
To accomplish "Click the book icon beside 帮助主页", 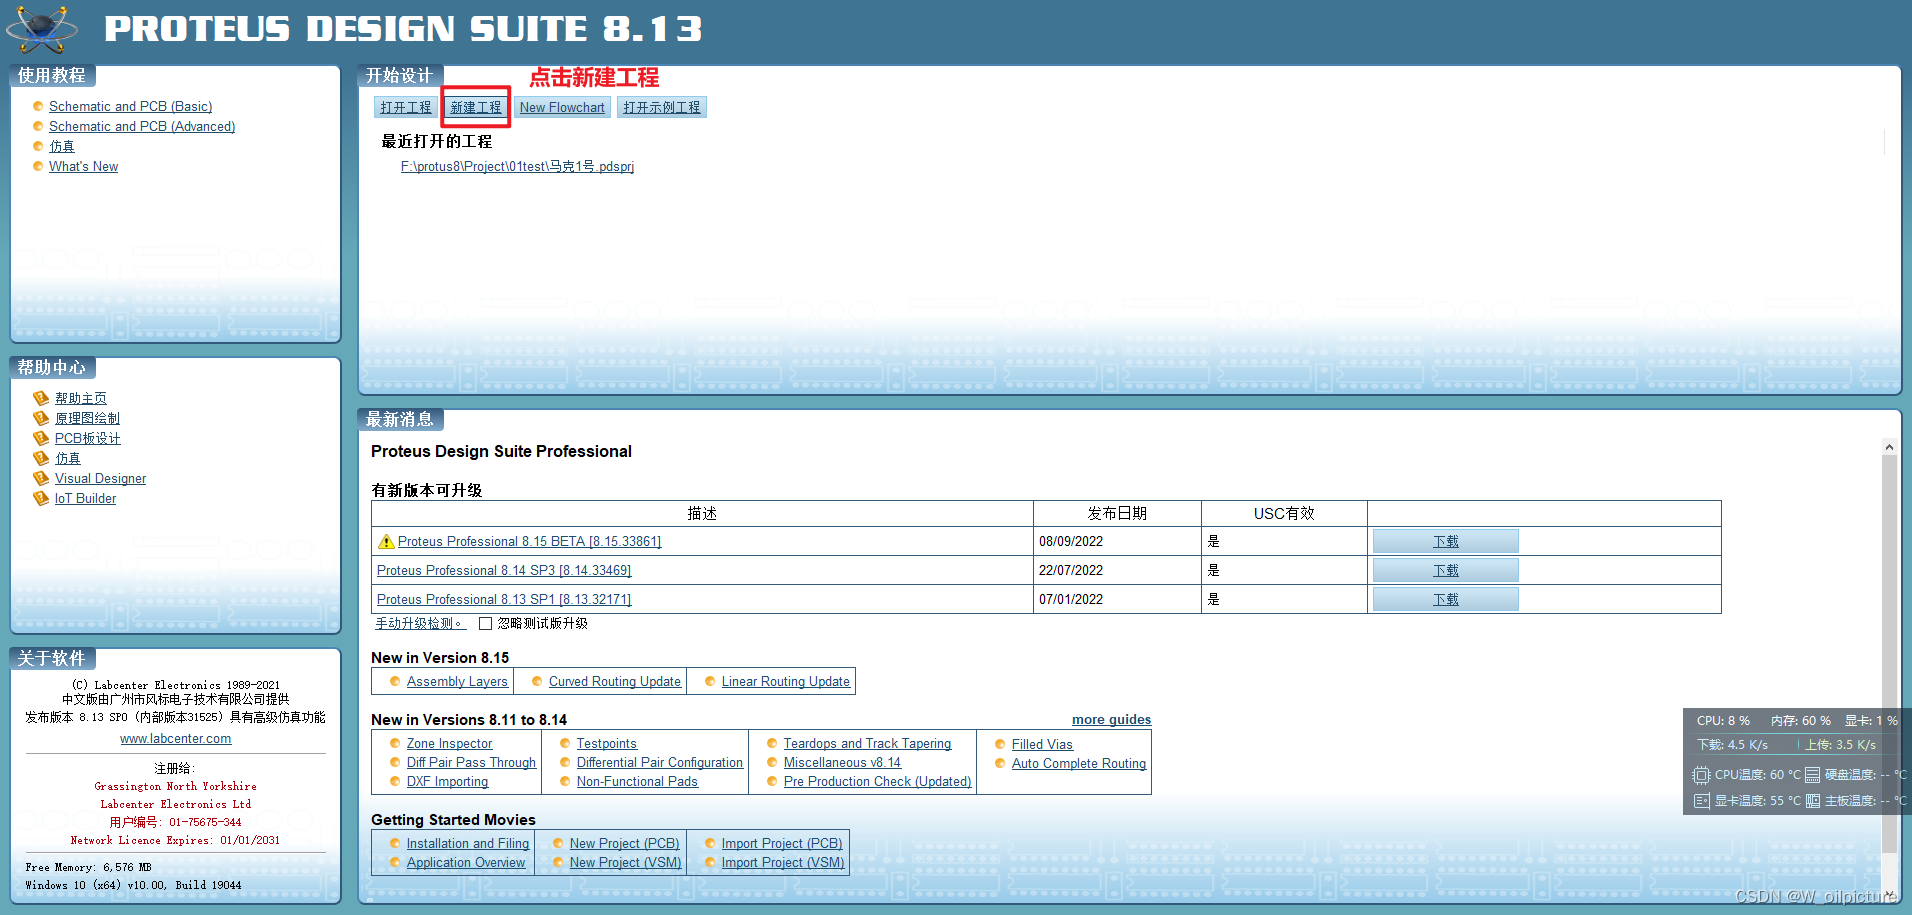I will (x=41, y=398).
